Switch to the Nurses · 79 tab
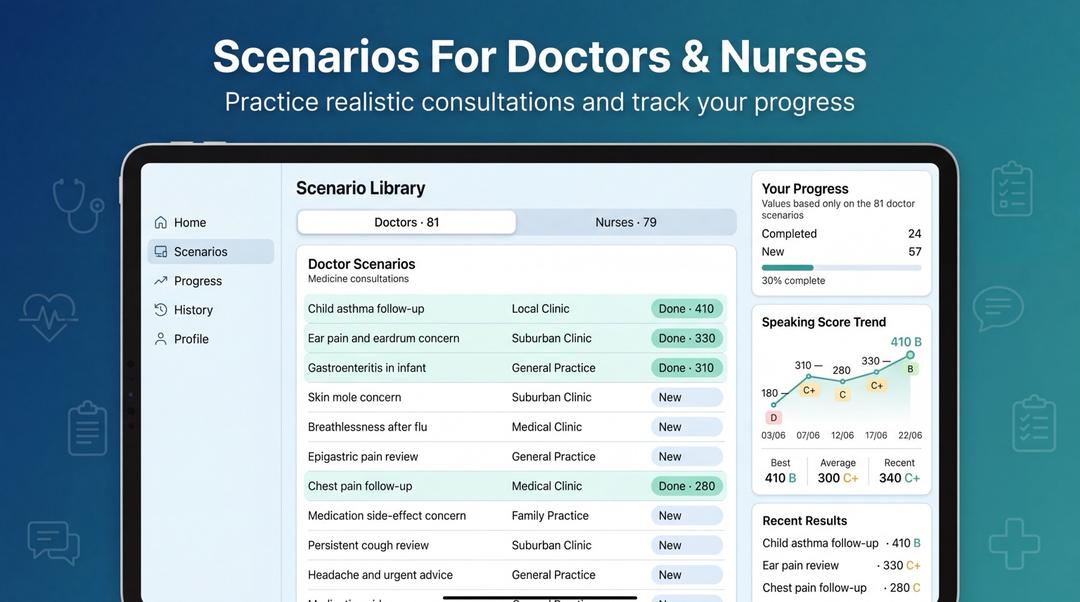The height and width of the screenshot is (602, 1080). point(625,222)
